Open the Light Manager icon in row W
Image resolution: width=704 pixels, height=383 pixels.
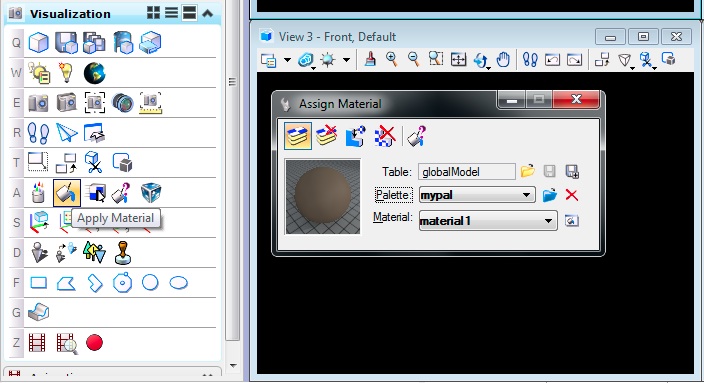point(39,73)
